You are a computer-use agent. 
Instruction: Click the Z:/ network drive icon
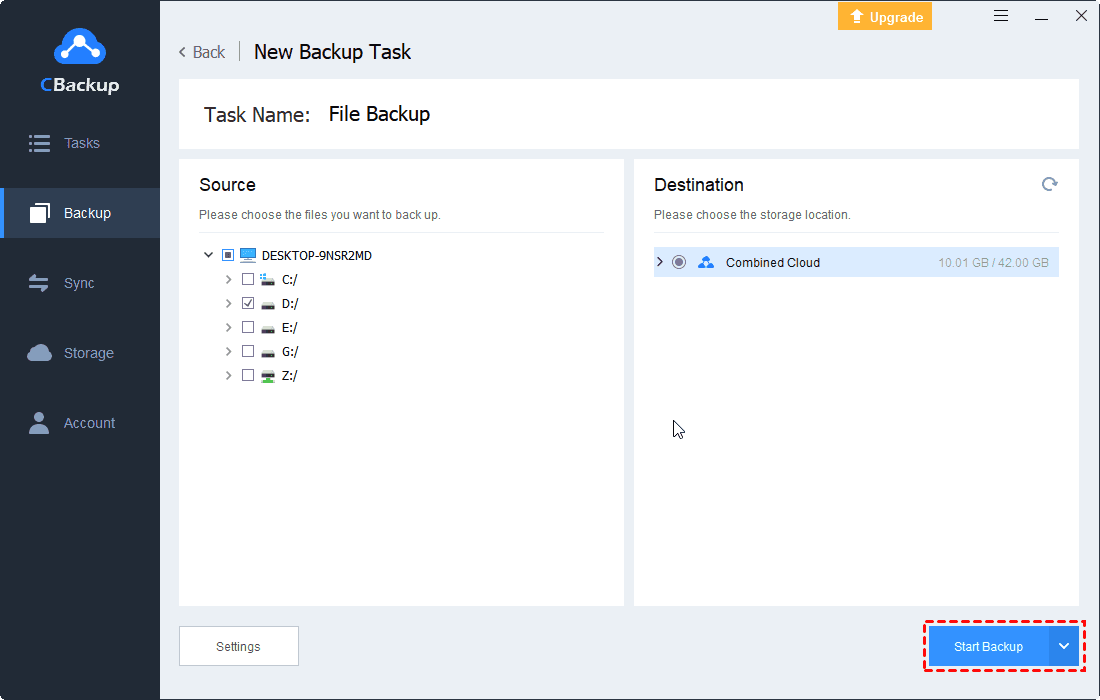click(x=267, y=376)
